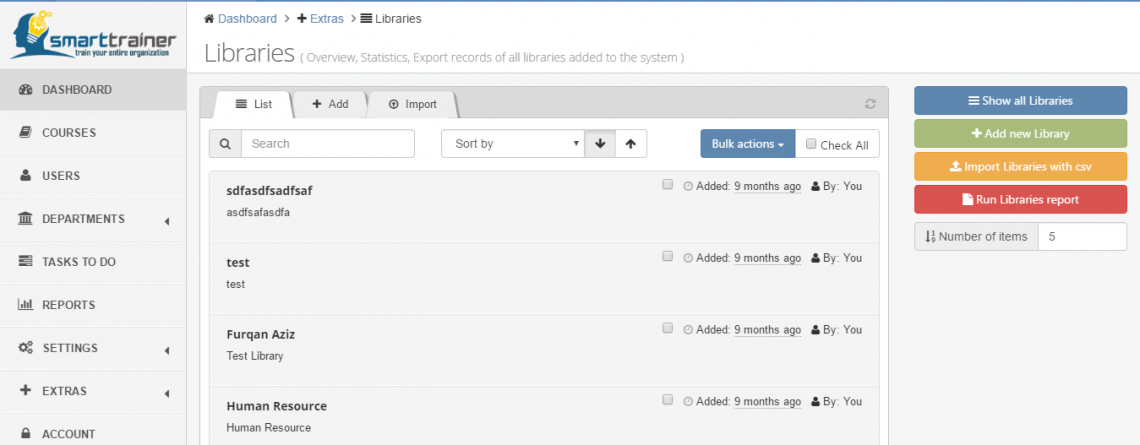Click the Number of items field
The image size is (1140, 445).
pos(1082,237)
